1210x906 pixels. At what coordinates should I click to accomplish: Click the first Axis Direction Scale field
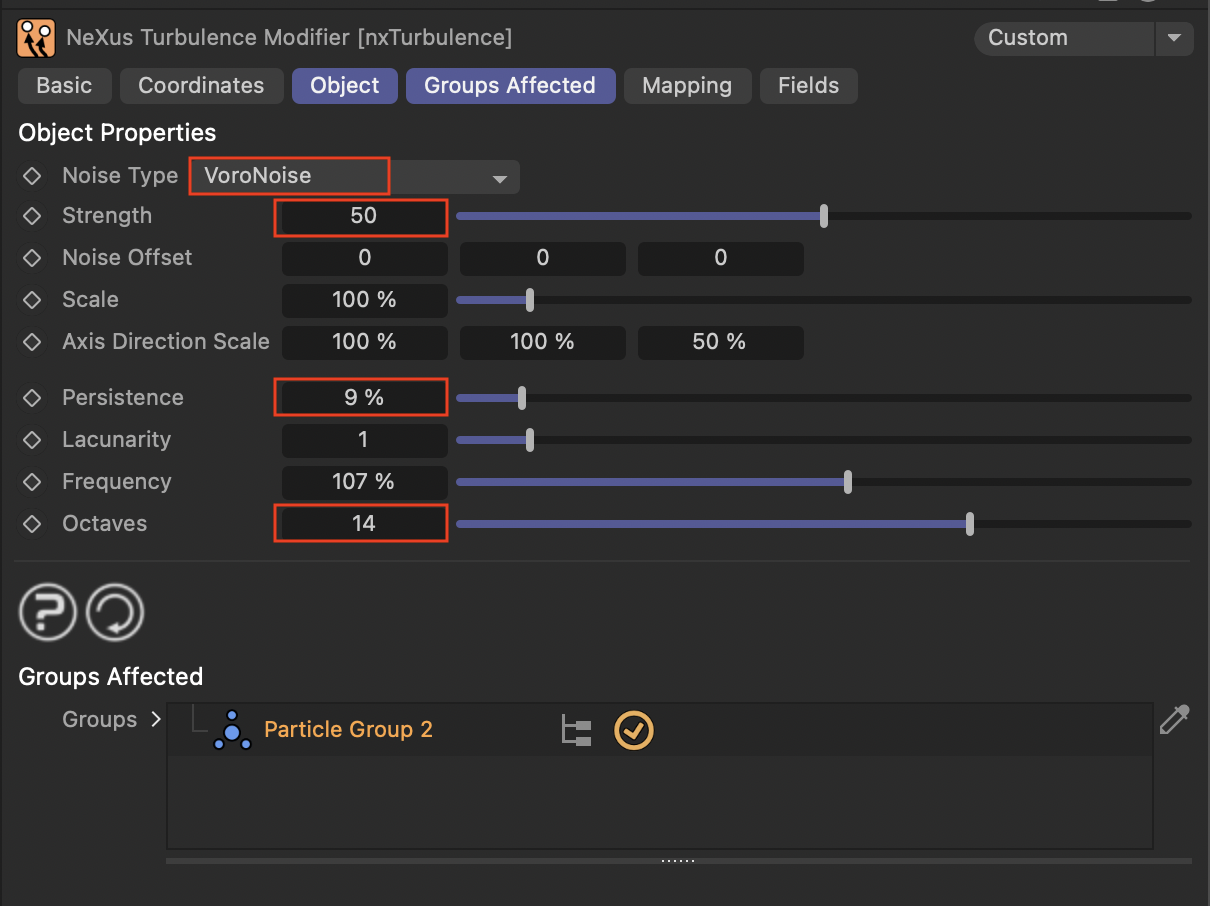pyautogui.click(x=364, y=342)
